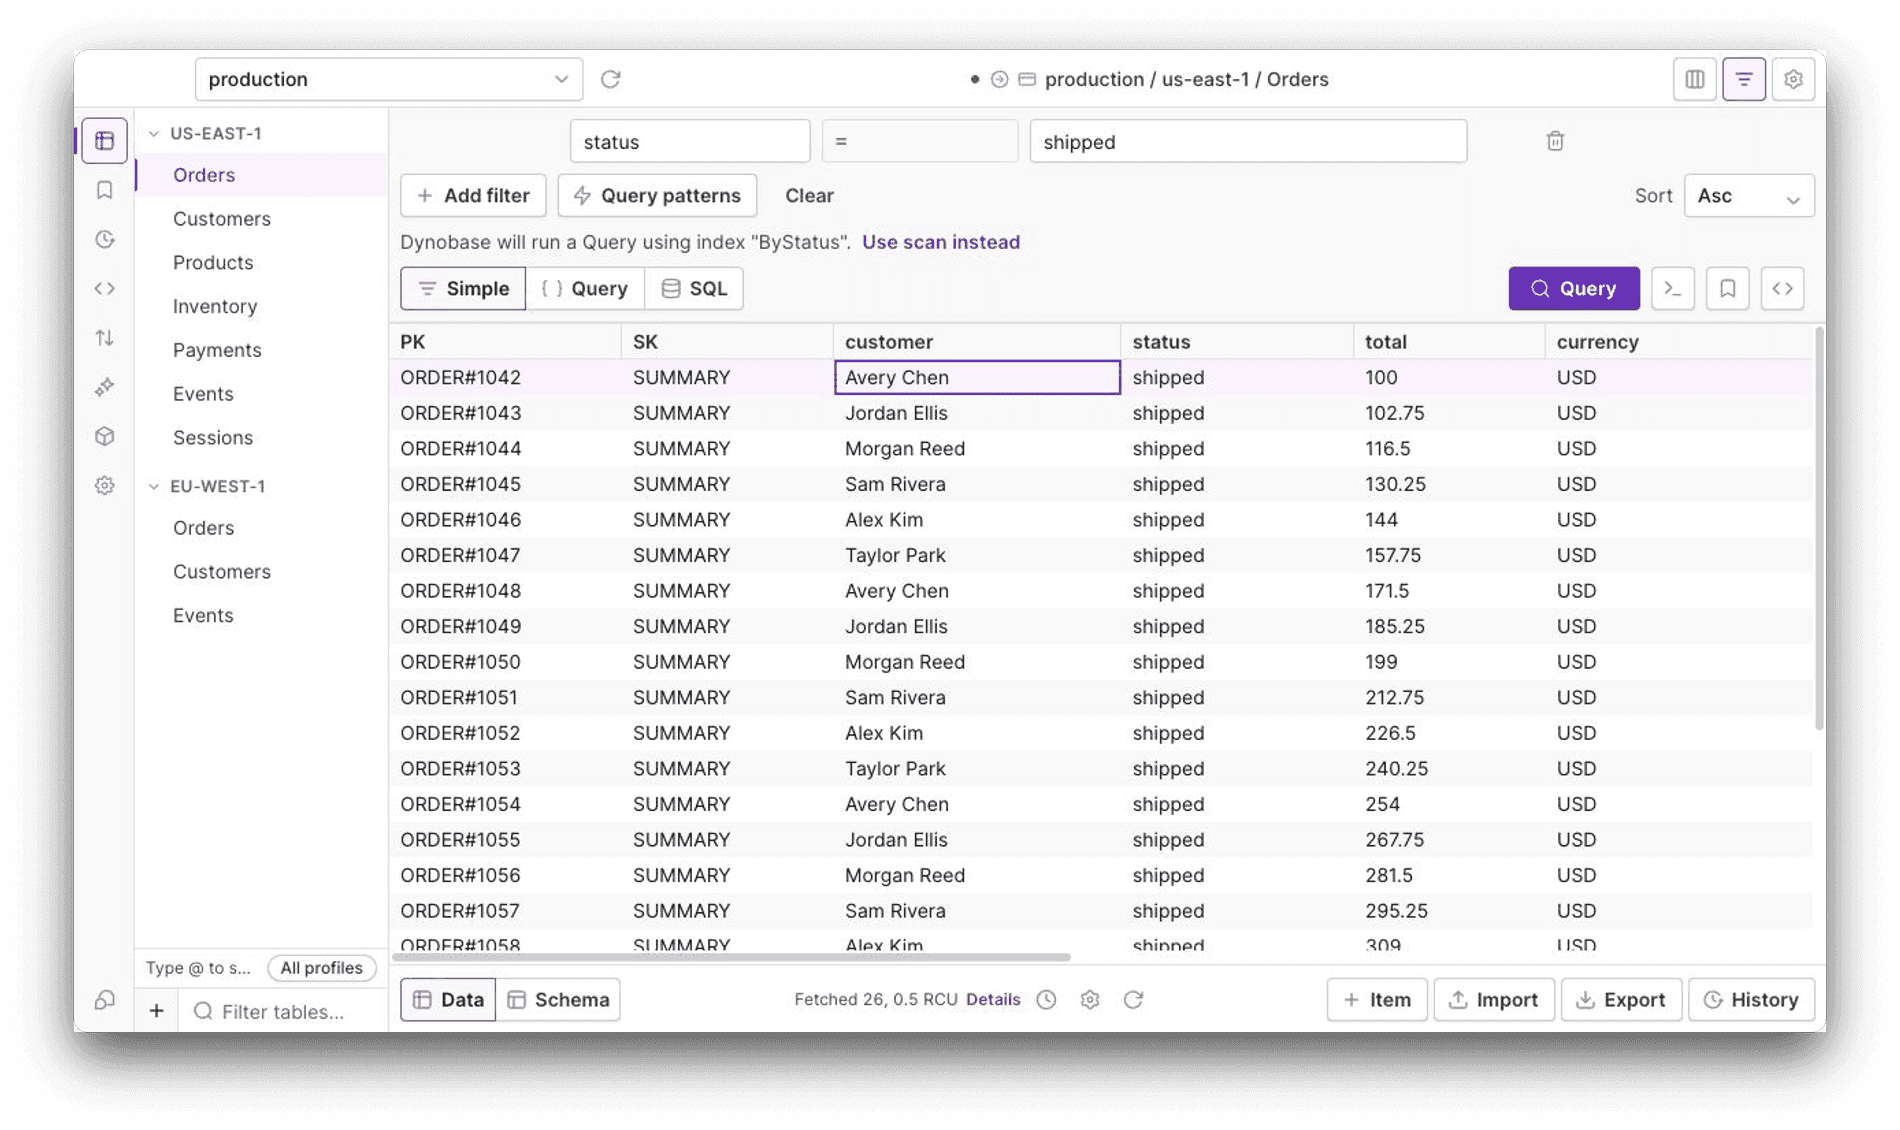
Task: Collapse the US-EAST-1 region group
Action: (154, 133)
